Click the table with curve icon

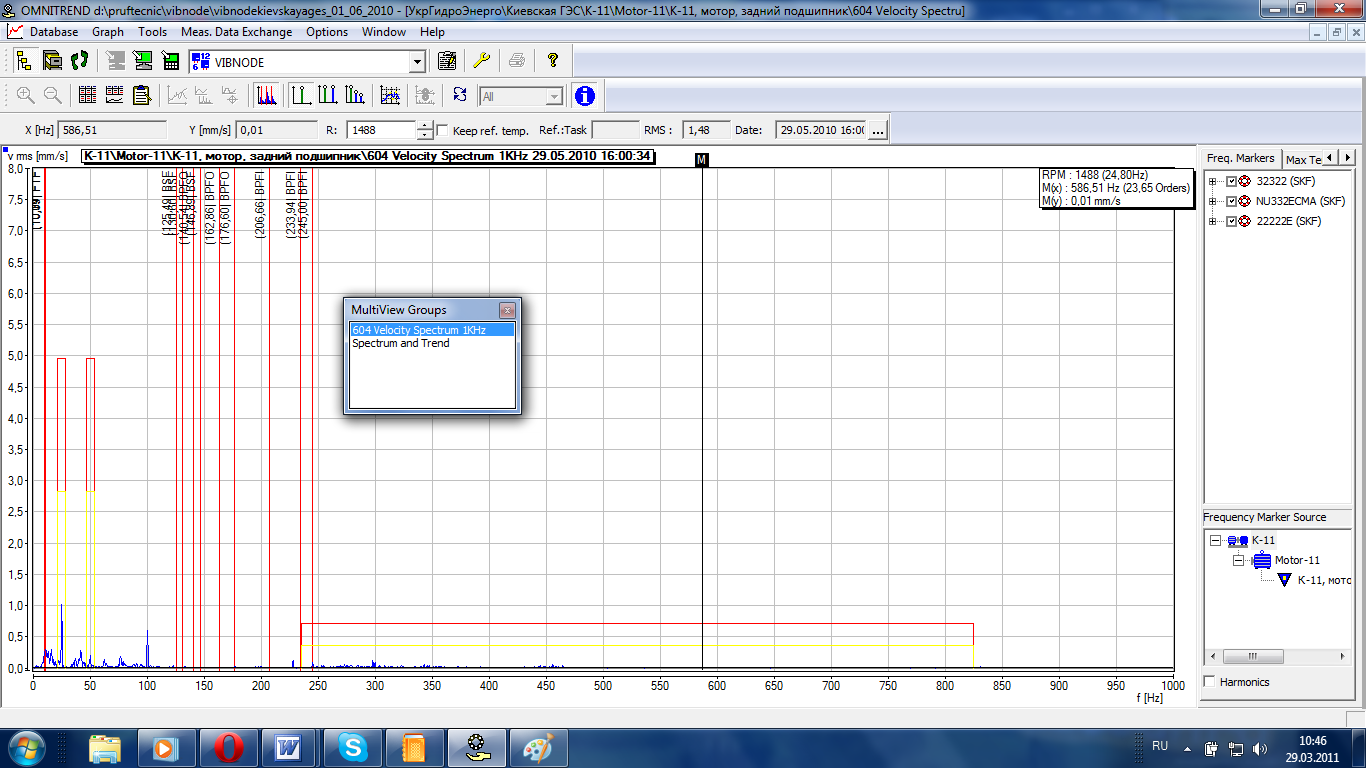[115, 96]
